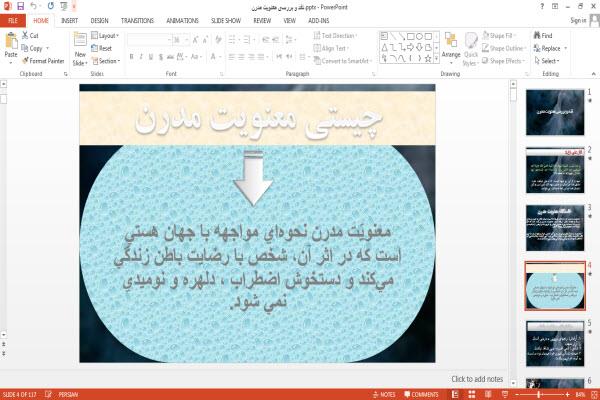Switch to Slide Sorter view
Image resolution: width=600 pixels, height=400 pixels.
(x=472, y=394)
